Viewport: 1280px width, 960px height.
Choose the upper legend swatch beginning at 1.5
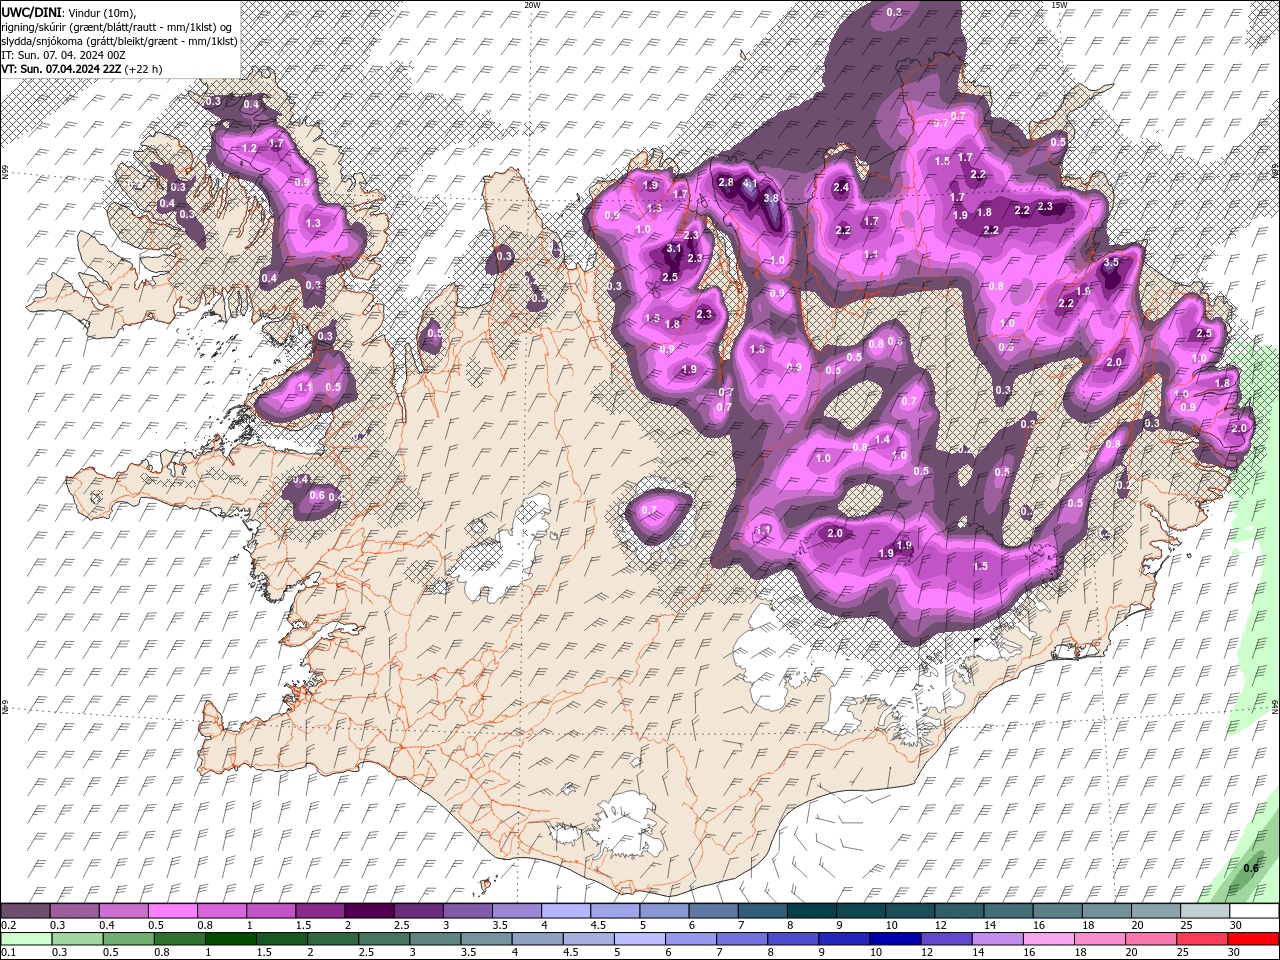pos(319,911)
